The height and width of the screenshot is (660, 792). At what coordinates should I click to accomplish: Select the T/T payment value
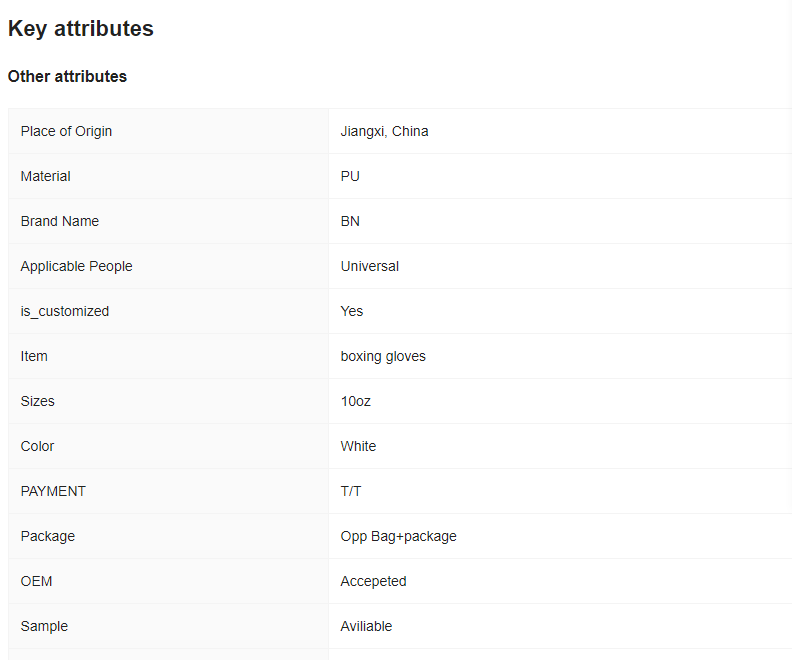coord(351,491)
